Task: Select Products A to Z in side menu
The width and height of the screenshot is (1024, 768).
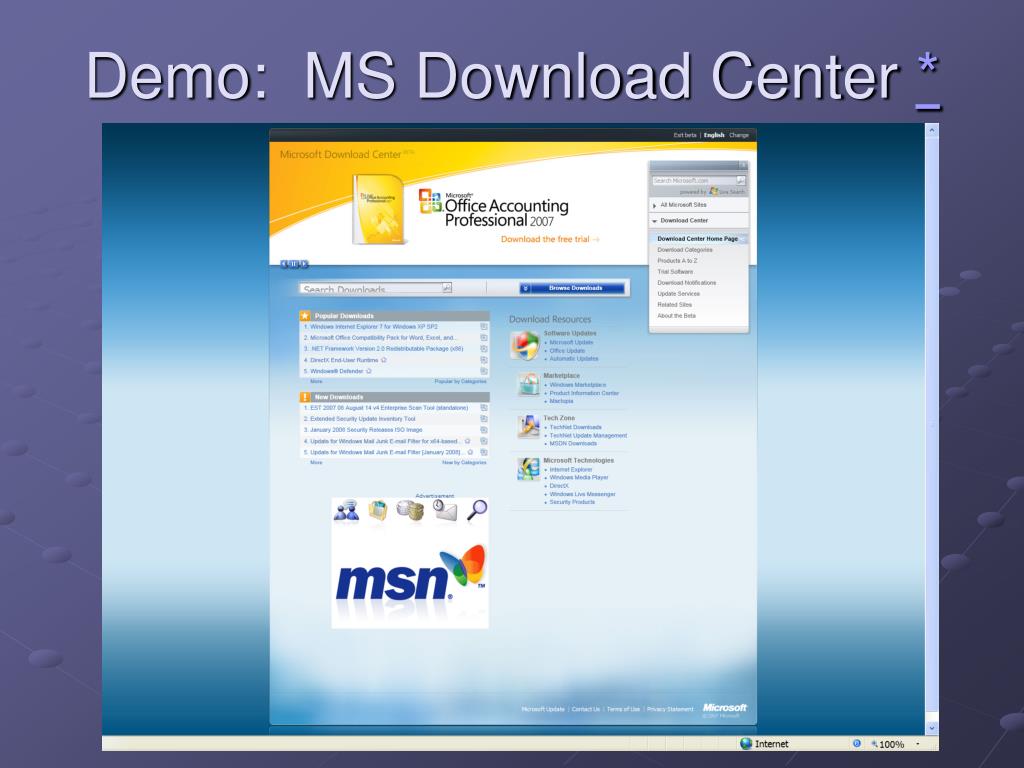Action: (677, 261)
